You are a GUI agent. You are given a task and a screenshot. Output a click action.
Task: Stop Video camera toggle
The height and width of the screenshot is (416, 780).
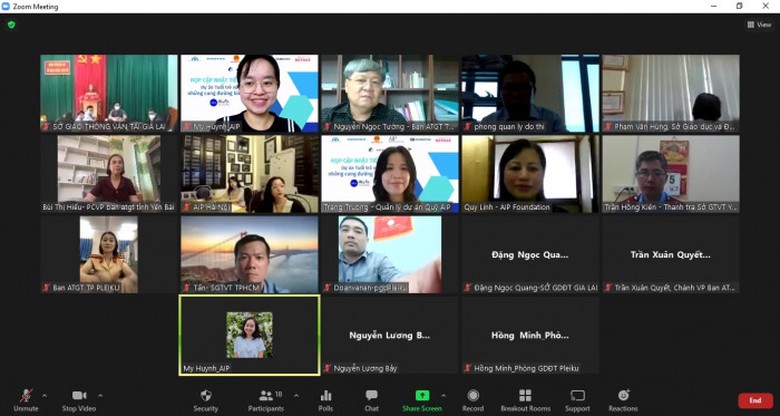[77, 399]
